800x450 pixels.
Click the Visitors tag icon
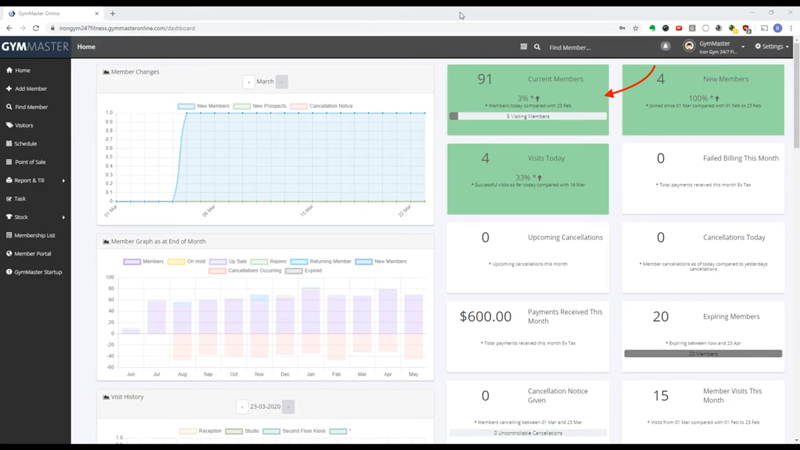tap(9, 125)
